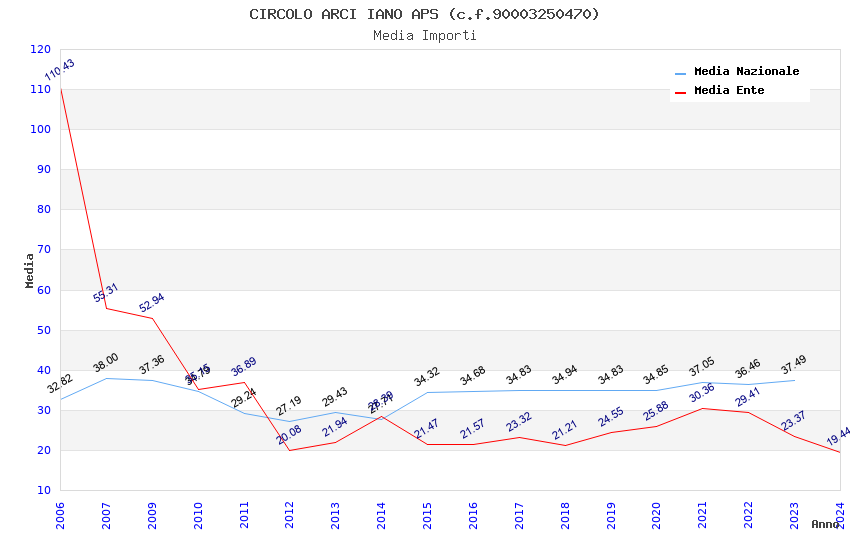Click the 30.36 data label
Image resolution: width=850 pixels, height=550 pixels.
(x=702, y=393)
